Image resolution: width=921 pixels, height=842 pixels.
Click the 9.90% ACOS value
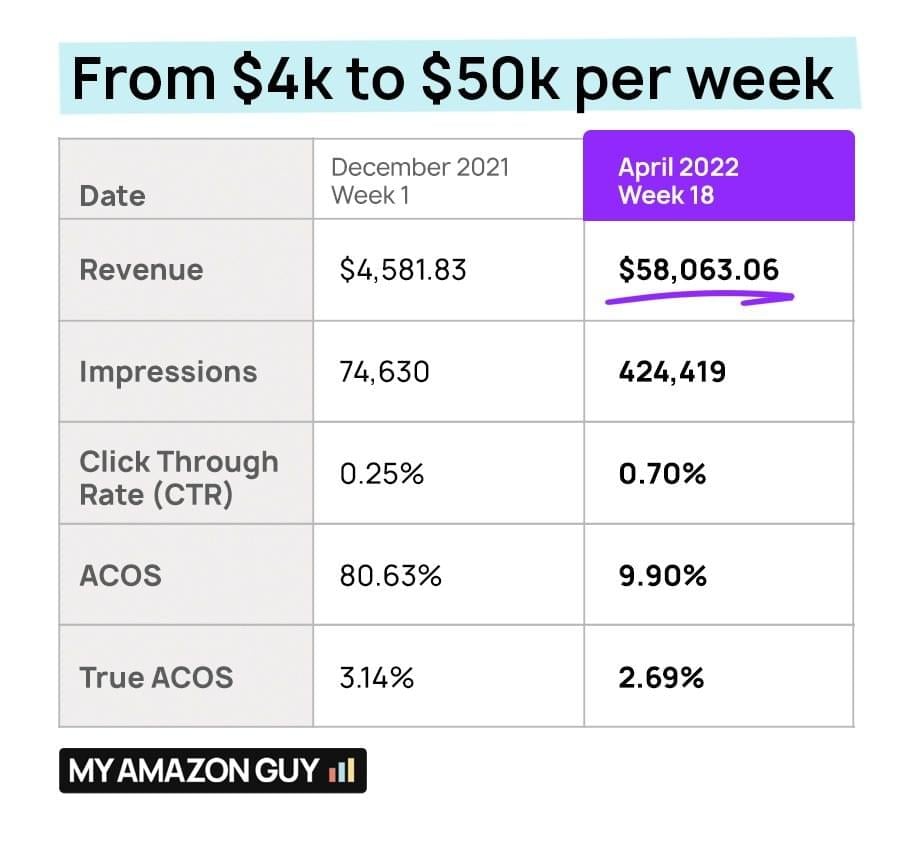pos(662,576)
